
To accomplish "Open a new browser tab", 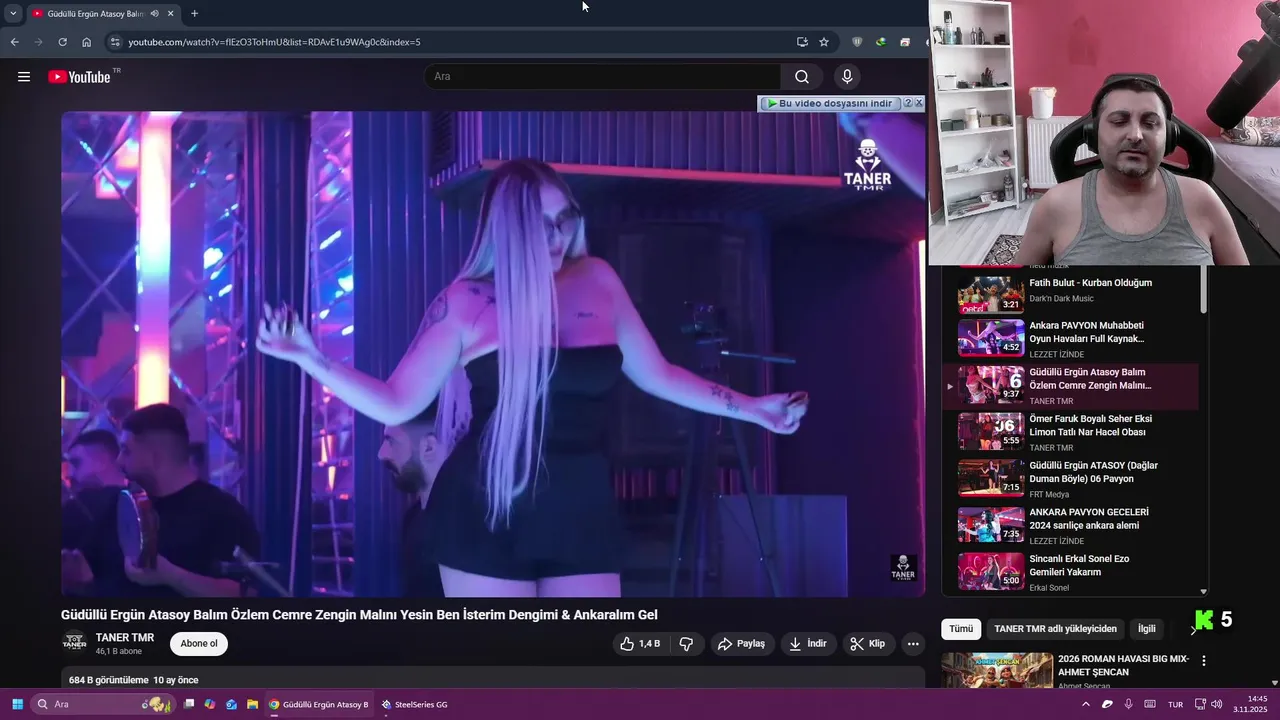I will tap(194, 14).
